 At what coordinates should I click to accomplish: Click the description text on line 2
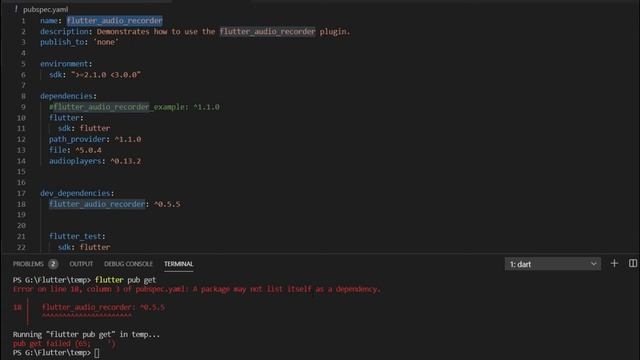coord(223,31)
